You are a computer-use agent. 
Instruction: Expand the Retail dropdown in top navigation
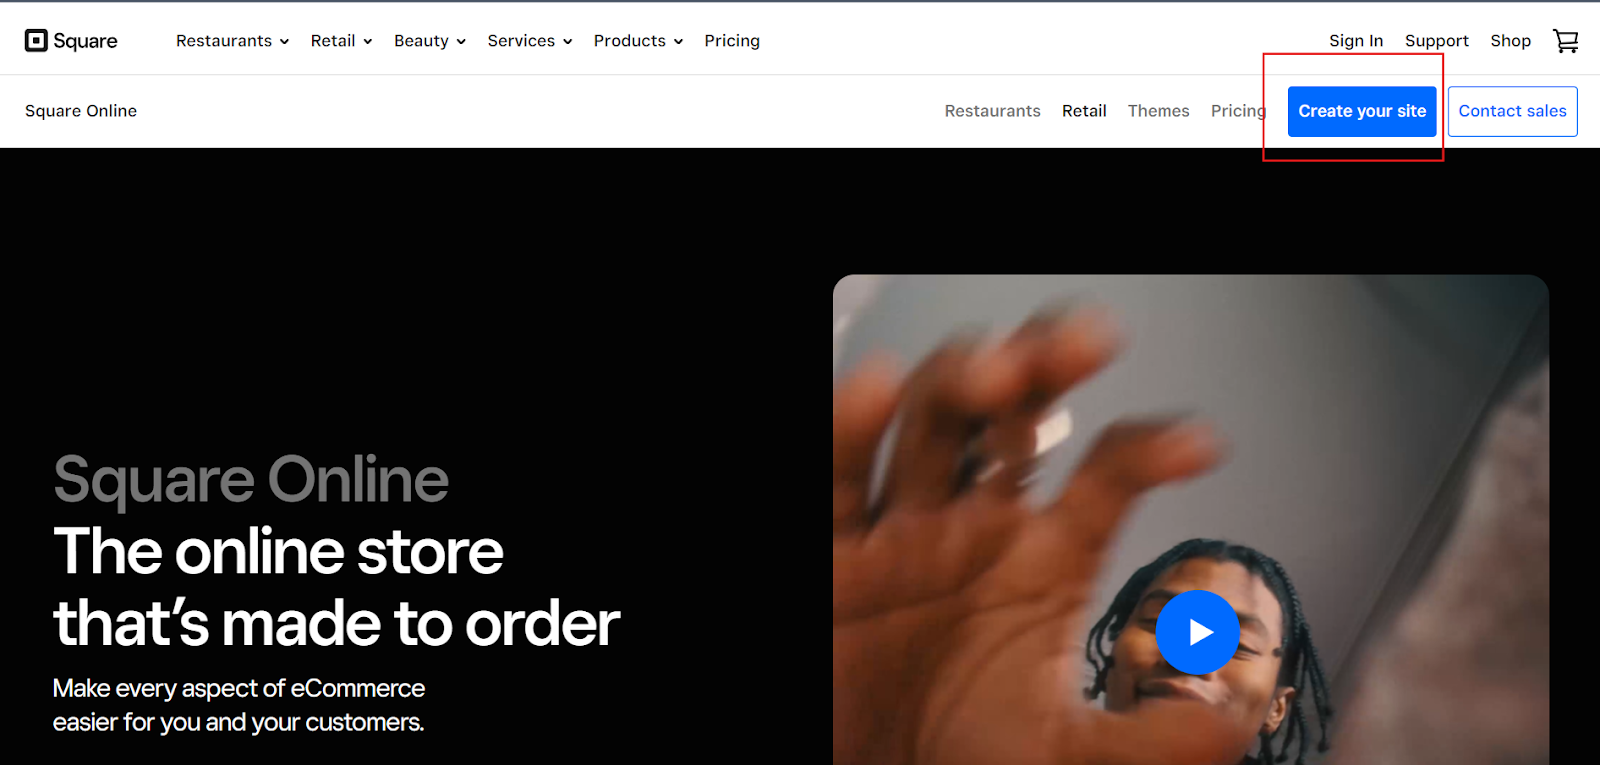click(341, 41)
